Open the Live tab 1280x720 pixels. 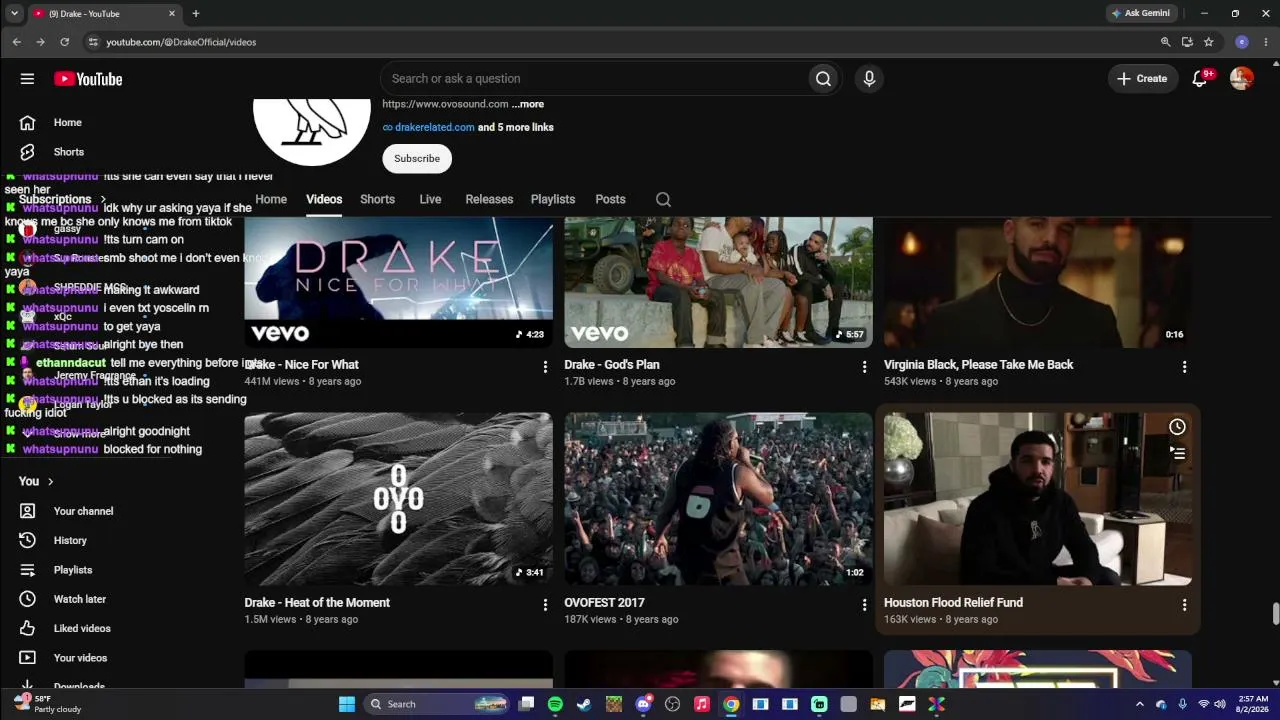tap(430, 199)
